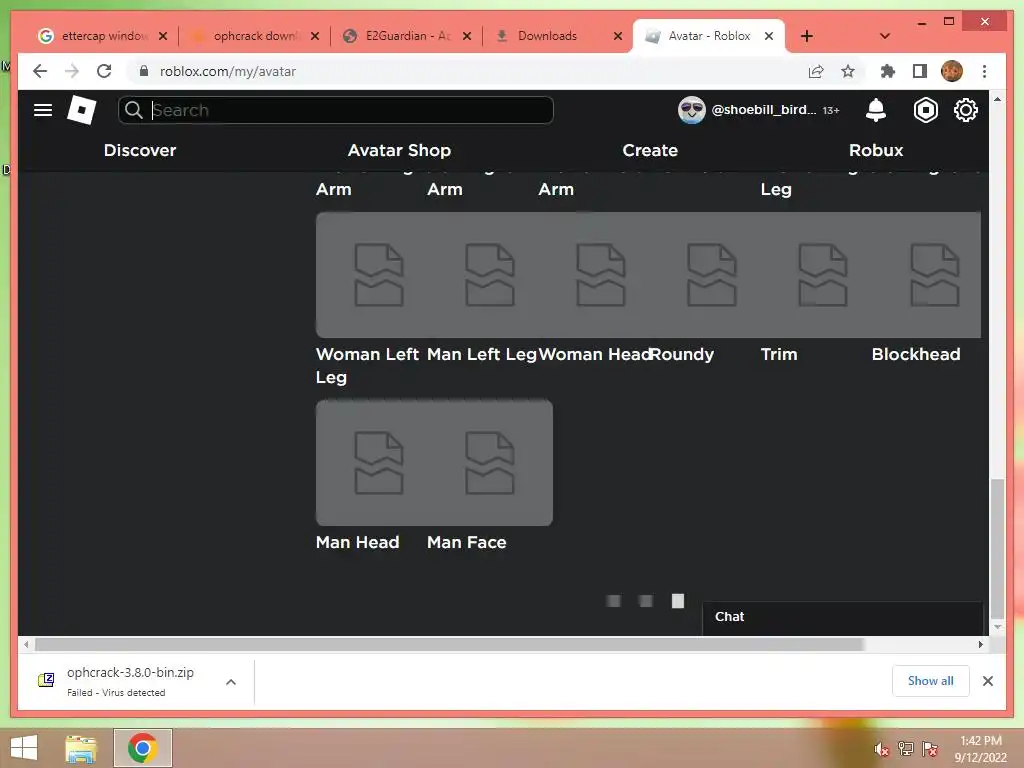This screenshot has height=768, width=1024.
Task: Click Show all downloads
Action: [x=931, y=681]
